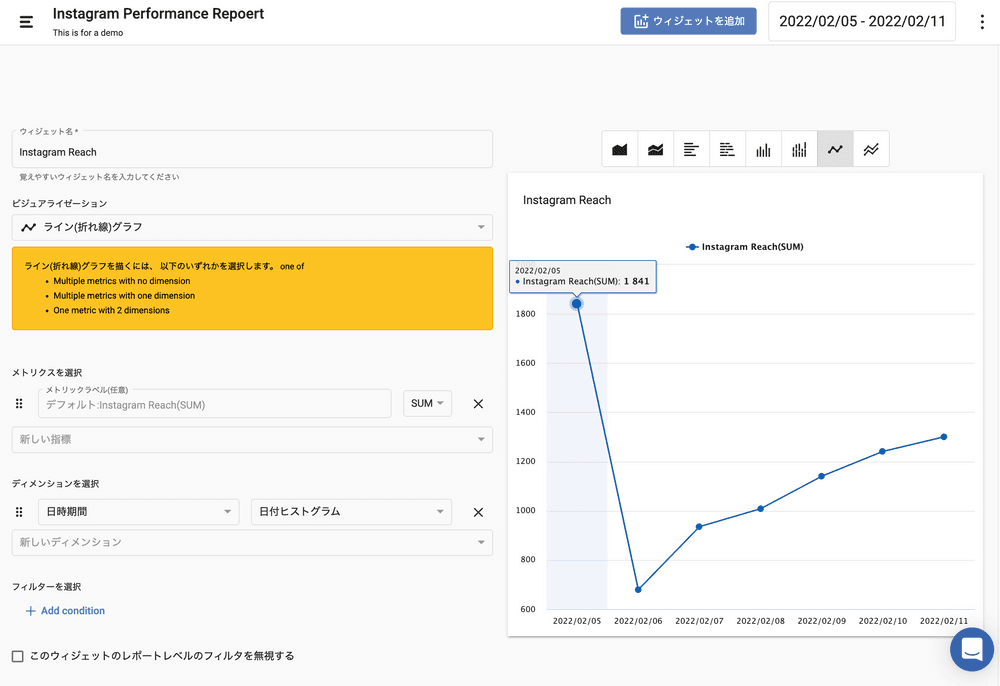Select the multi-line chart icon
The image size is (1000, 686).
(871, 150)
